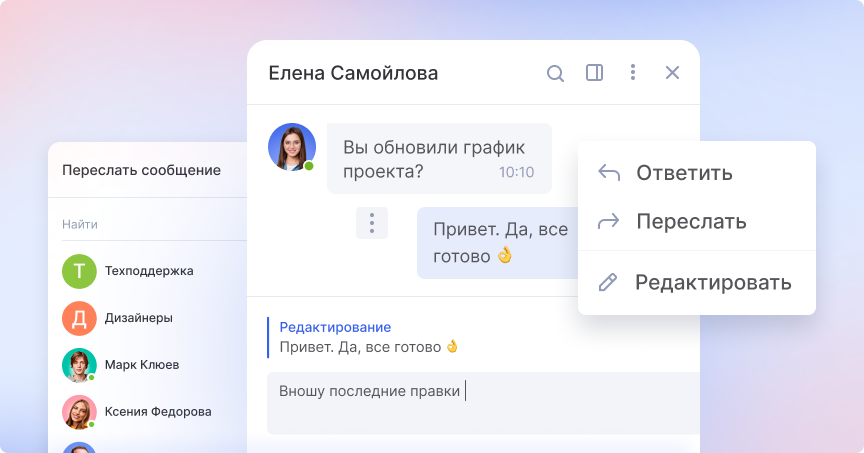Choose Ксения Федорова as forward recipient
This screenshot has width=864, height=453.
[157, 411]
